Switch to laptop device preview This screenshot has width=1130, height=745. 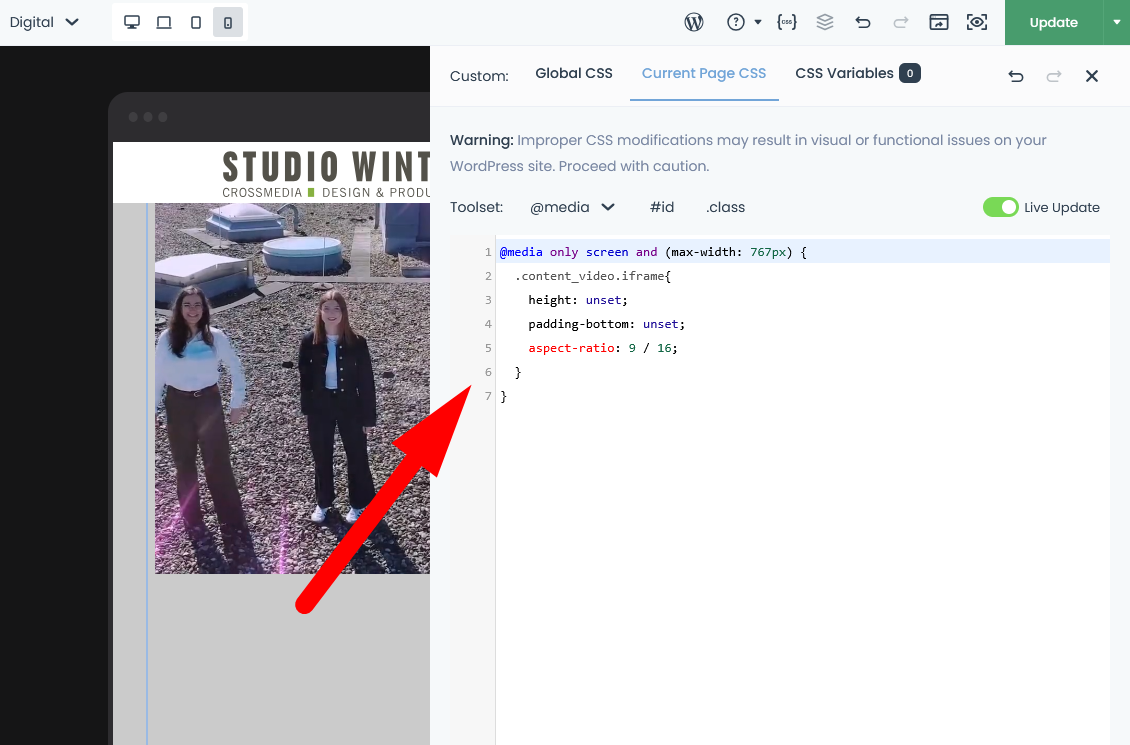pos(164,22)
